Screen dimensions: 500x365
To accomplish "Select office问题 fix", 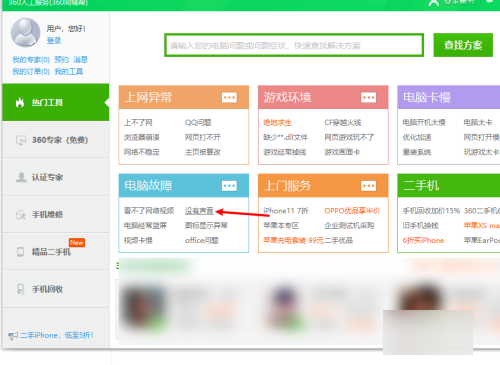I will pyautogui.click(x=202, y=240).
